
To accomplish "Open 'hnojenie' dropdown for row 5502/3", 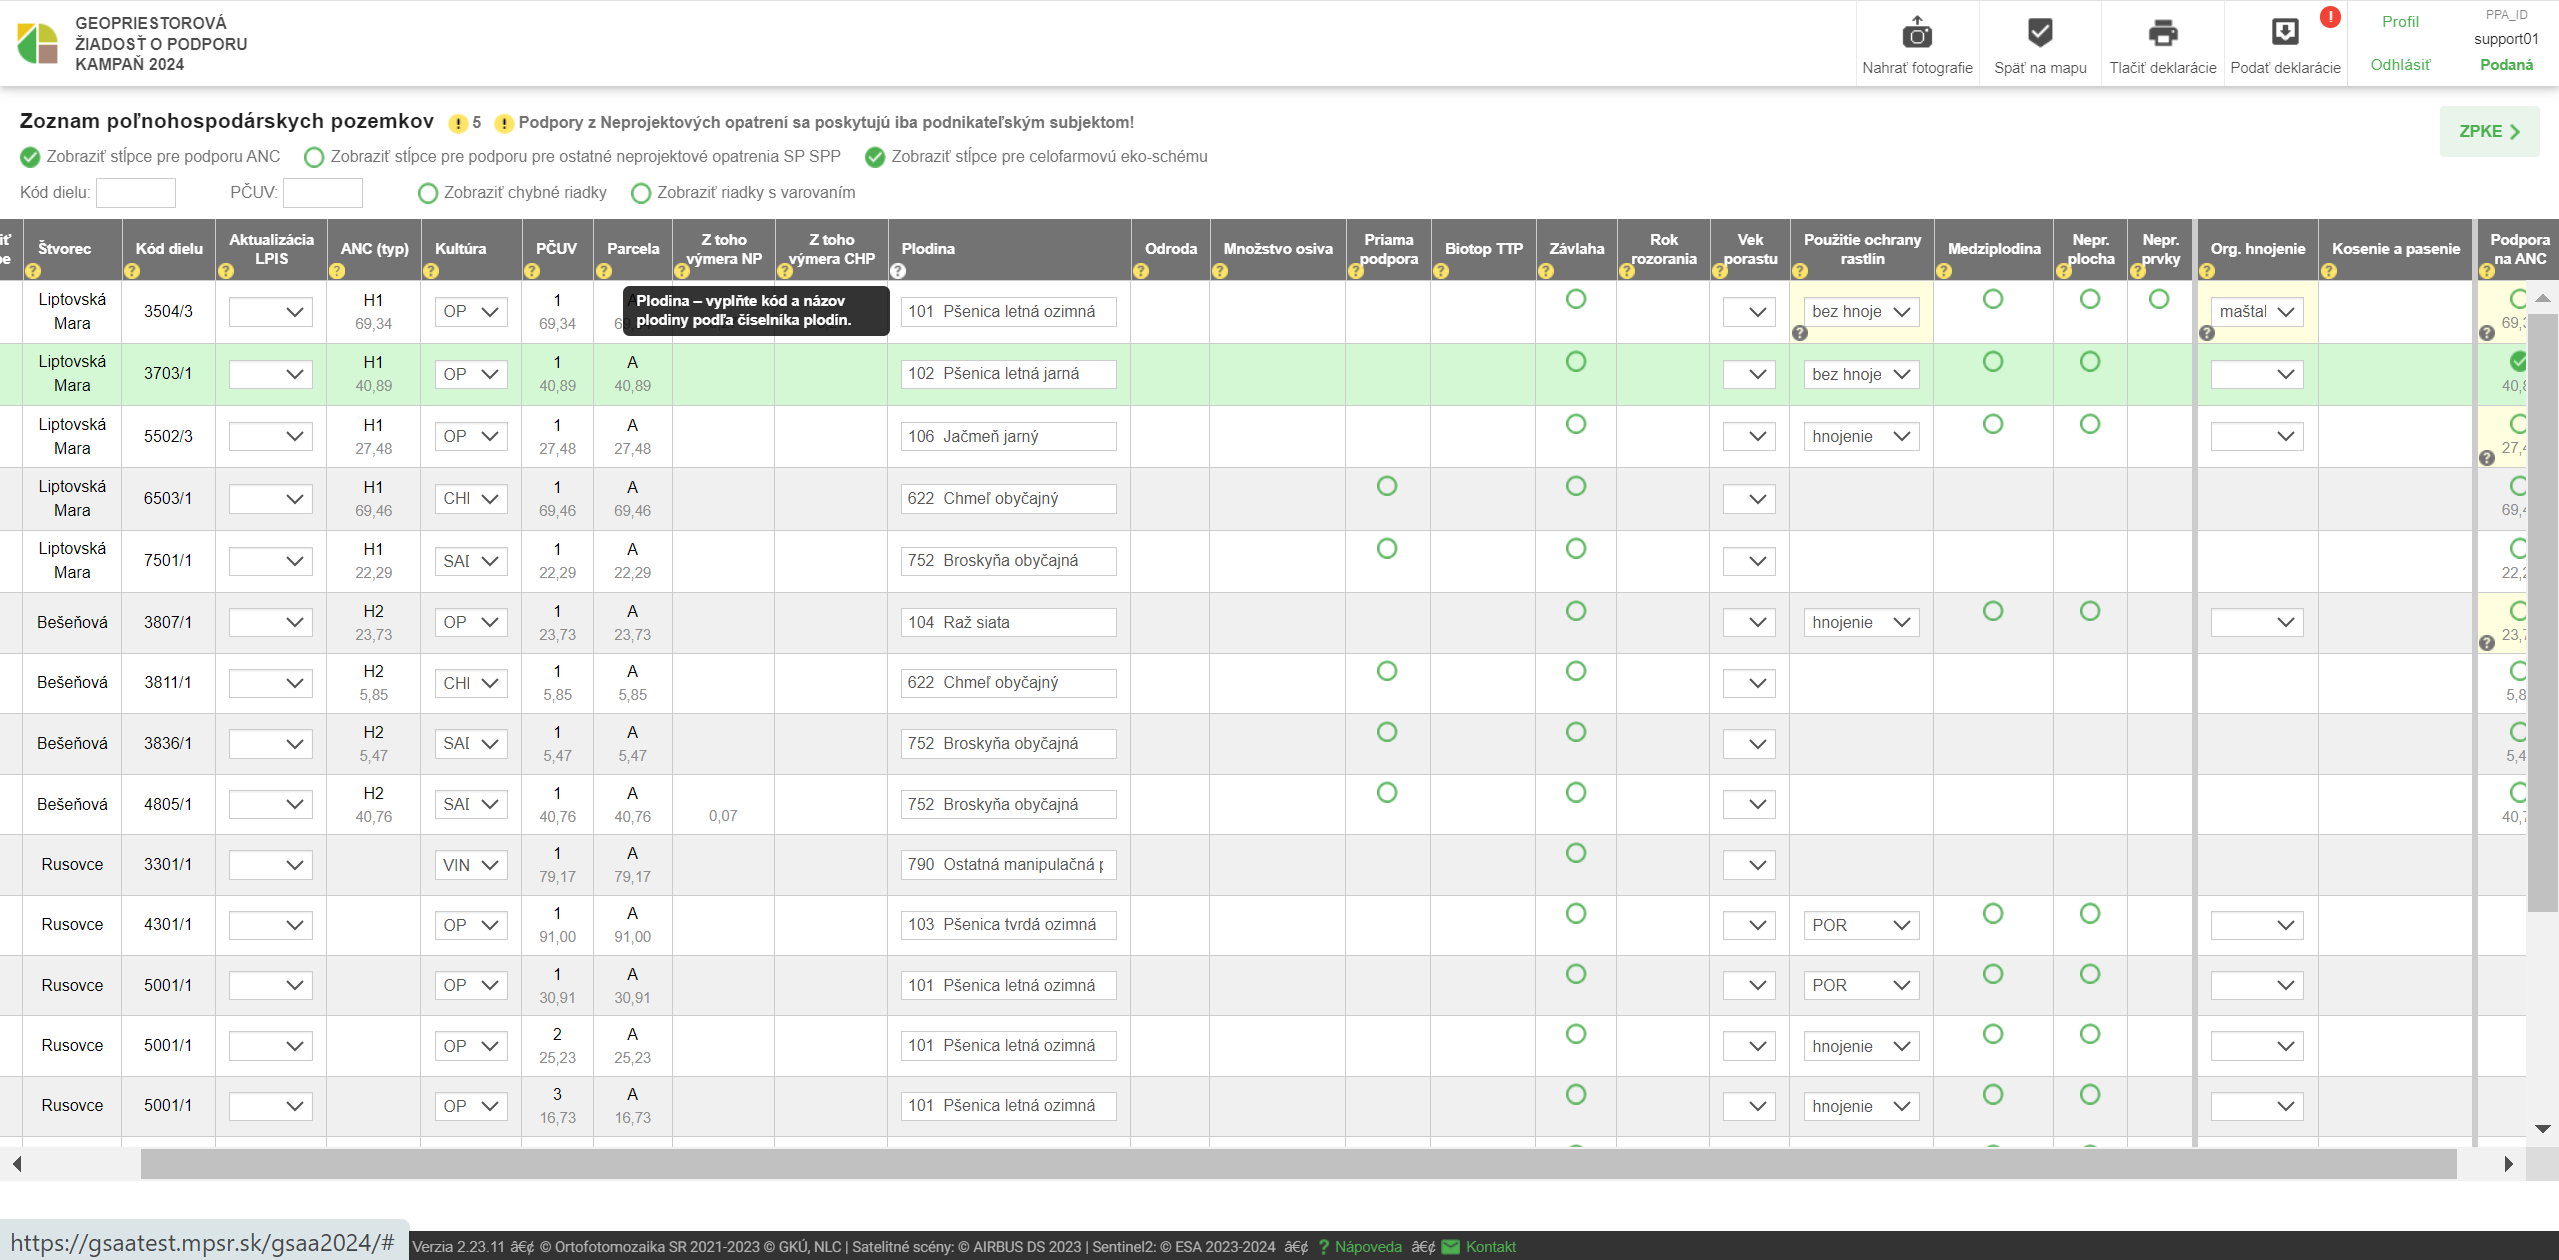I will point(1861,437).
